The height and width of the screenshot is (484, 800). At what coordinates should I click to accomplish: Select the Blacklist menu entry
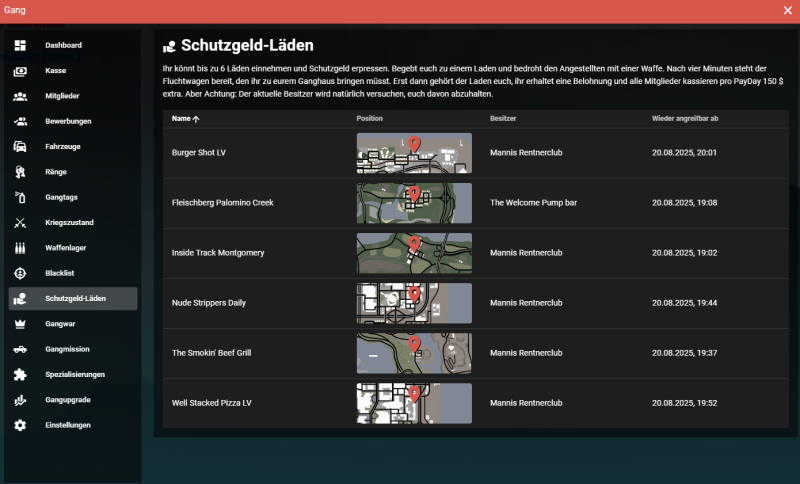73,273
